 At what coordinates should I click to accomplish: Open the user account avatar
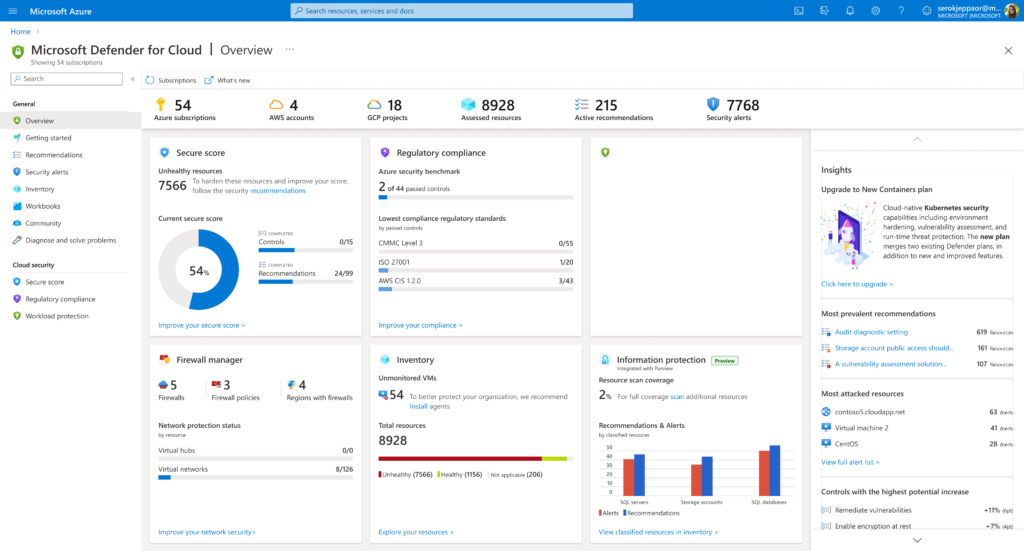(x=1011, y=10)
